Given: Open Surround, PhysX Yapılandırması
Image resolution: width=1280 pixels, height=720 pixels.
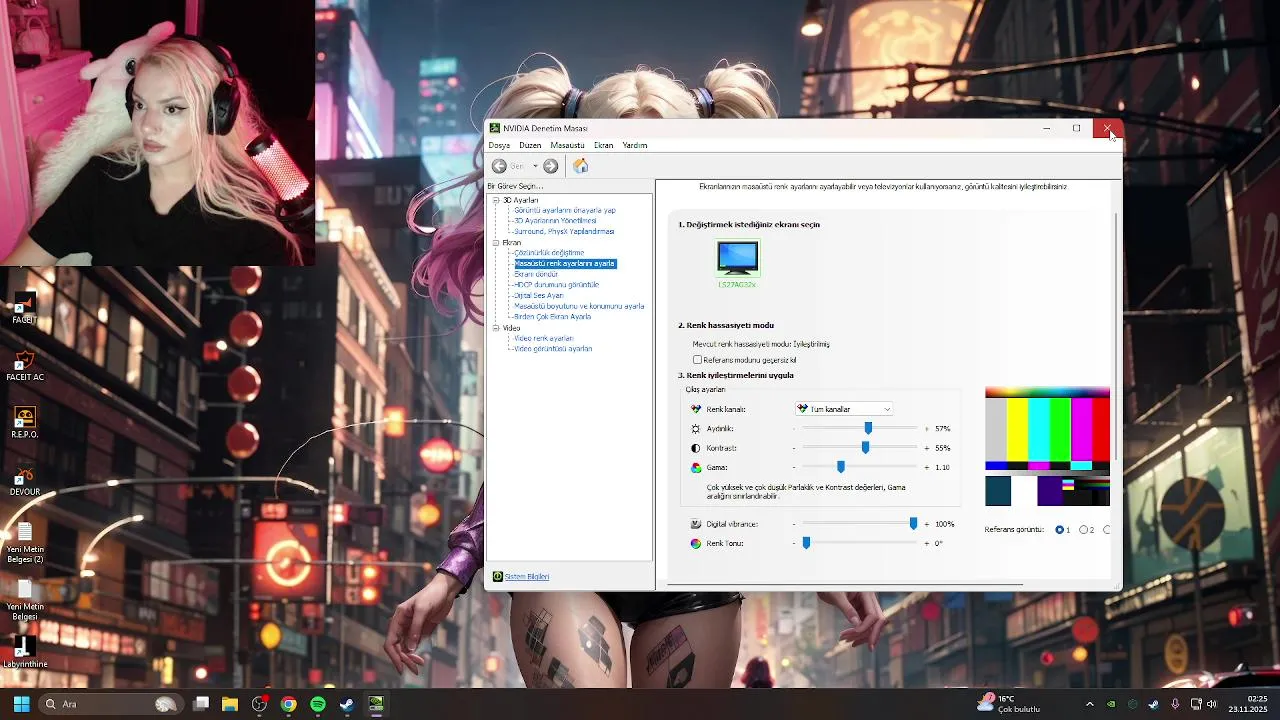Looking at the screenshot, I should [x=564, y=231].
